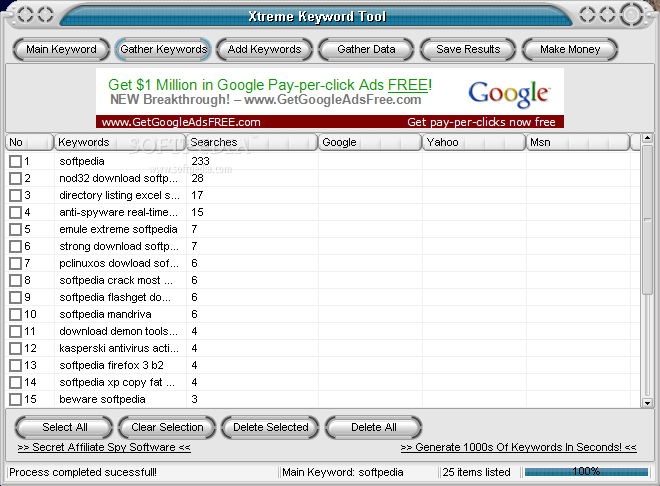Check row 11 download demon tools
The height and width of the screenshot is (486, 660).
(16, 332)
